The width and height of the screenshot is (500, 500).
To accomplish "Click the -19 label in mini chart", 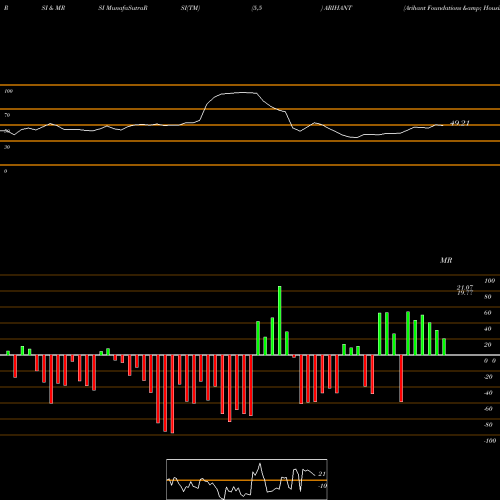I will point(322,486).
